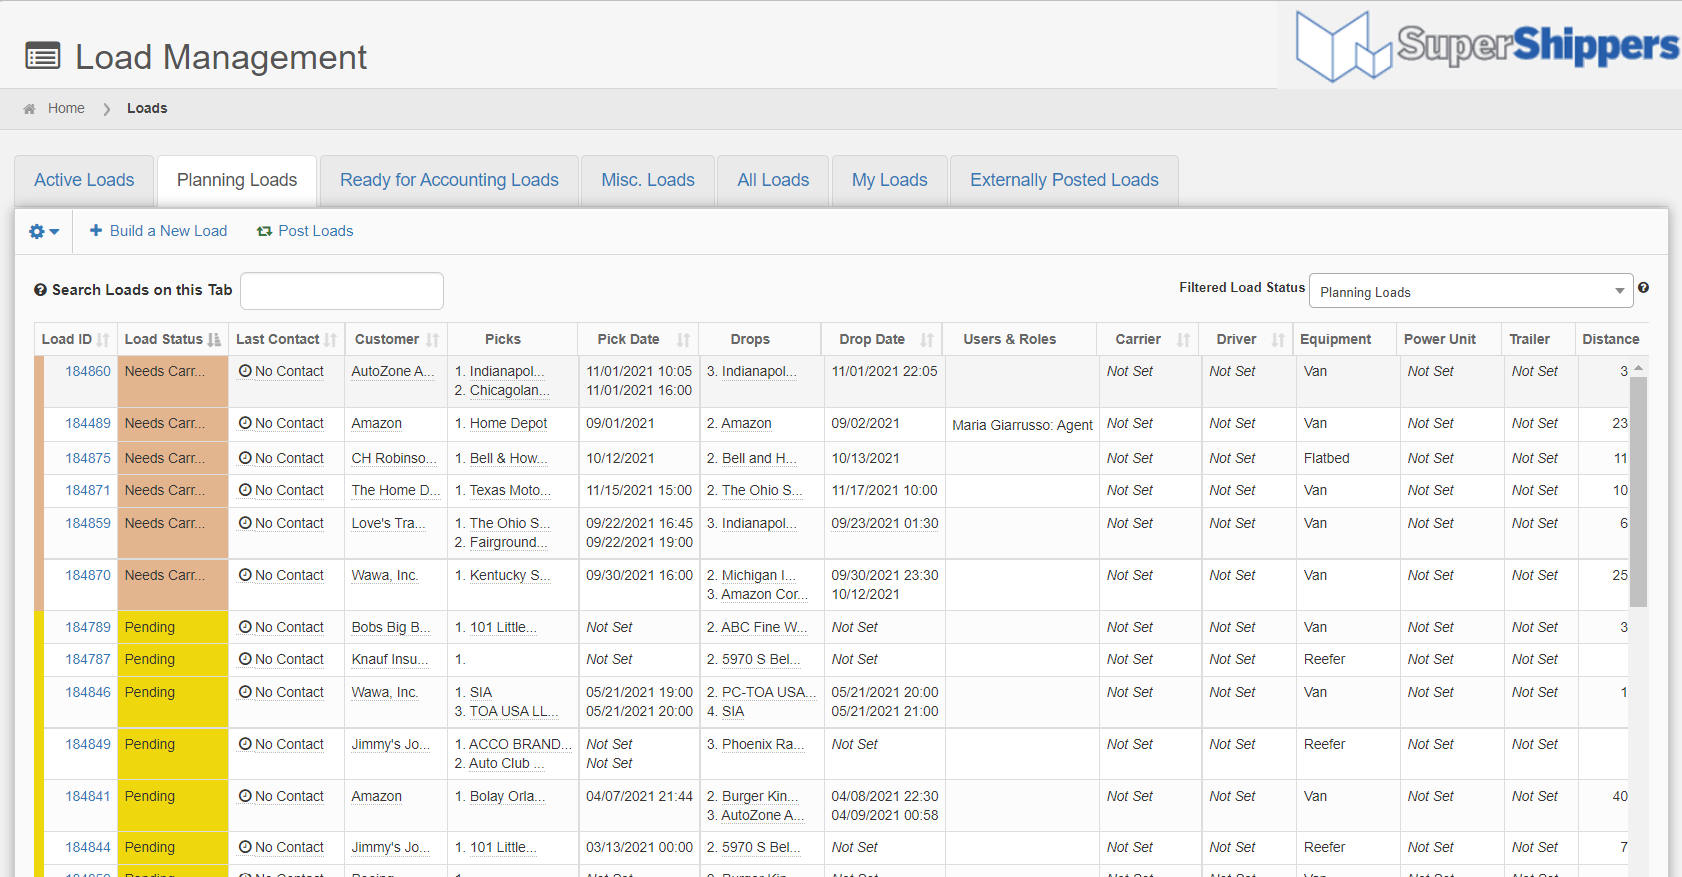Focus the Search Loads input field
Image resolution: width=1682 pixels, height=877 pixels.
click(342, 291)
